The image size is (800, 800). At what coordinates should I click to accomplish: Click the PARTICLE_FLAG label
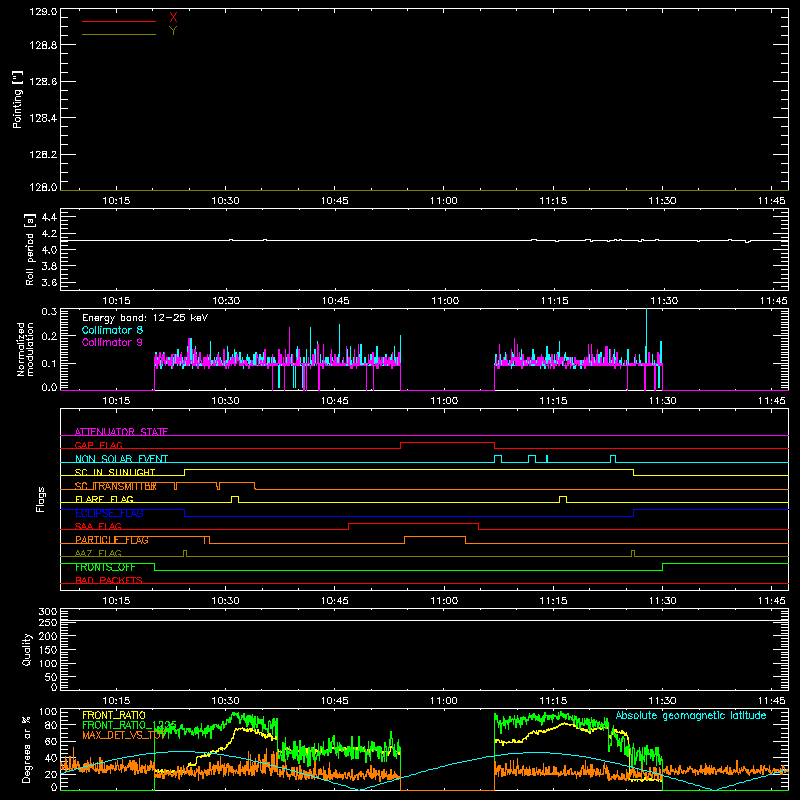(x=112, y=540)
